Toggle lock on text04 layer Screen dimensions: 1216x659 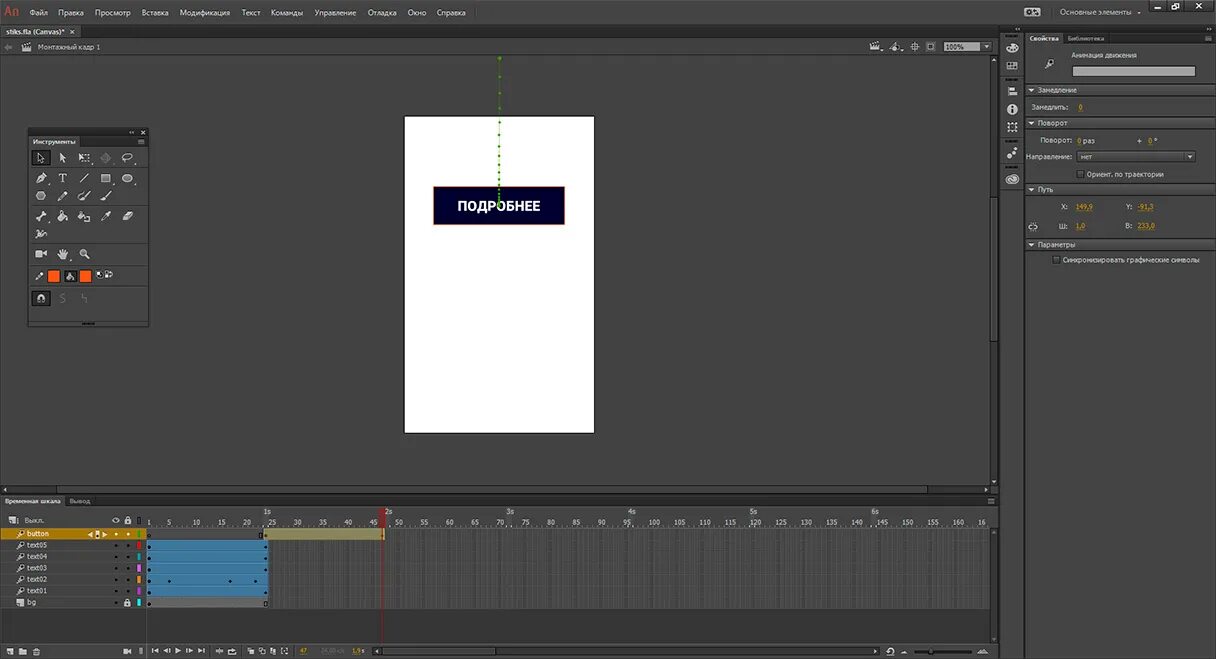pyautogui.click(x=128, y=557)
